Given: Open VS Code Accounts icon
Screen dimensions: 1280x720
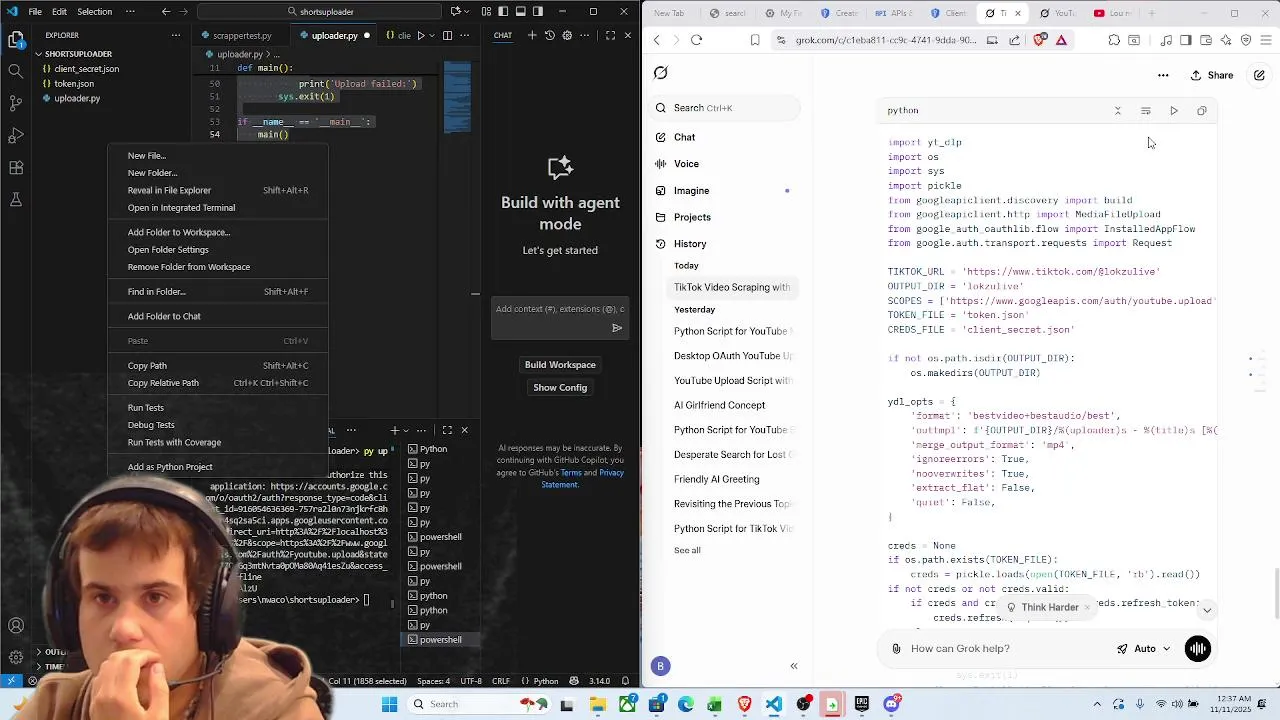Looking at the screenshot, I should [16, 626].
